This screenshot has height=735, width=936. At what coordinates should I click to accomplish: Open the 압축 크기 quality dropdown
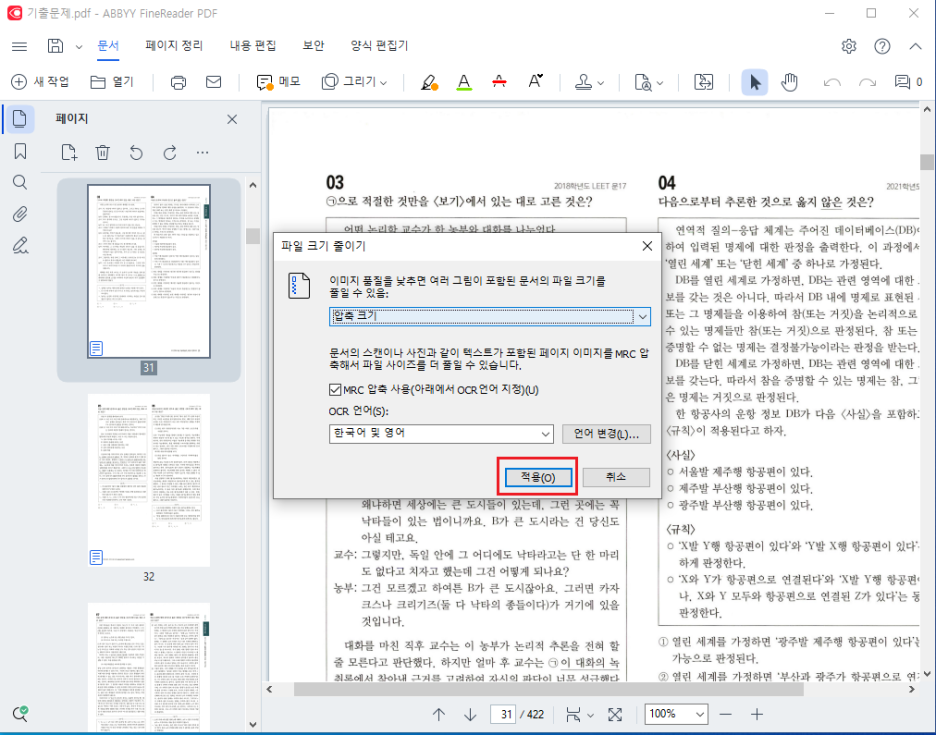pos(489,316)
